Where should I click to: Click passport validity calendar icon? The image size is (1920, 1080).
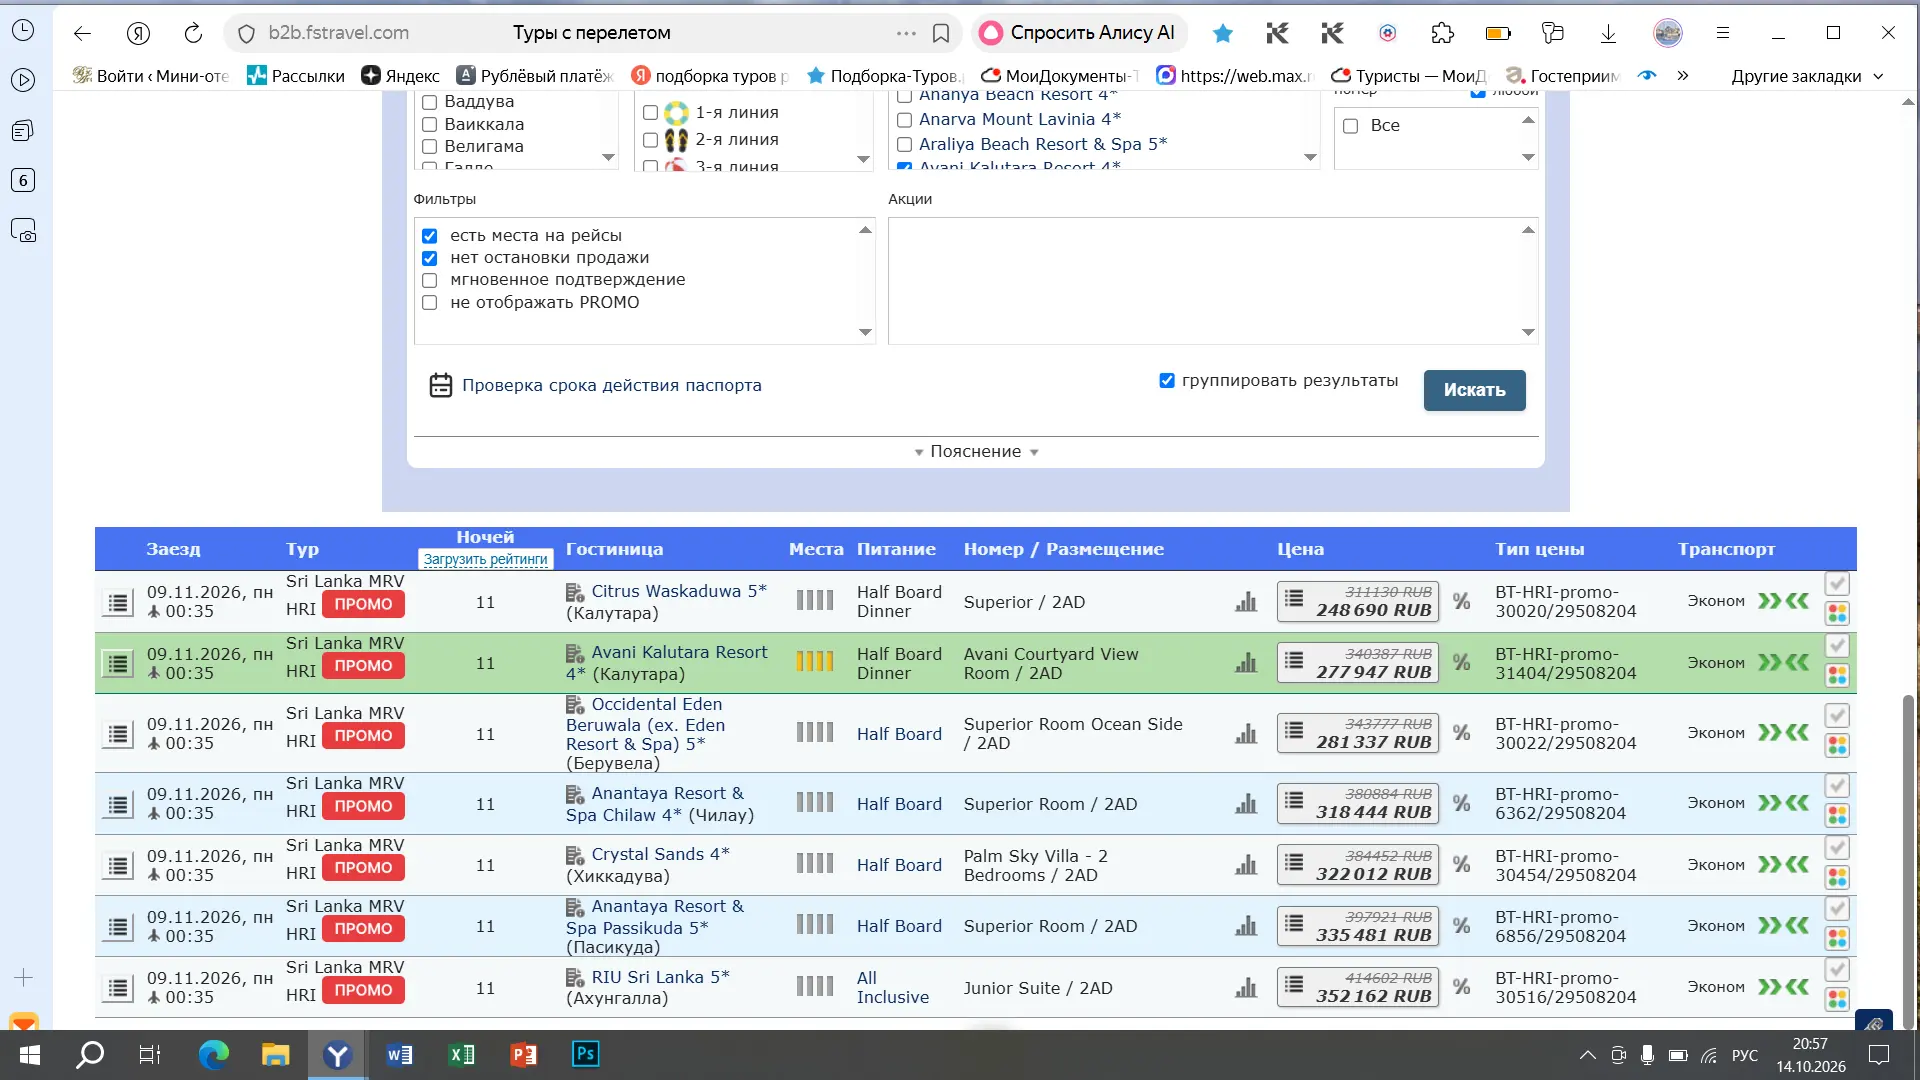[441, 385]
